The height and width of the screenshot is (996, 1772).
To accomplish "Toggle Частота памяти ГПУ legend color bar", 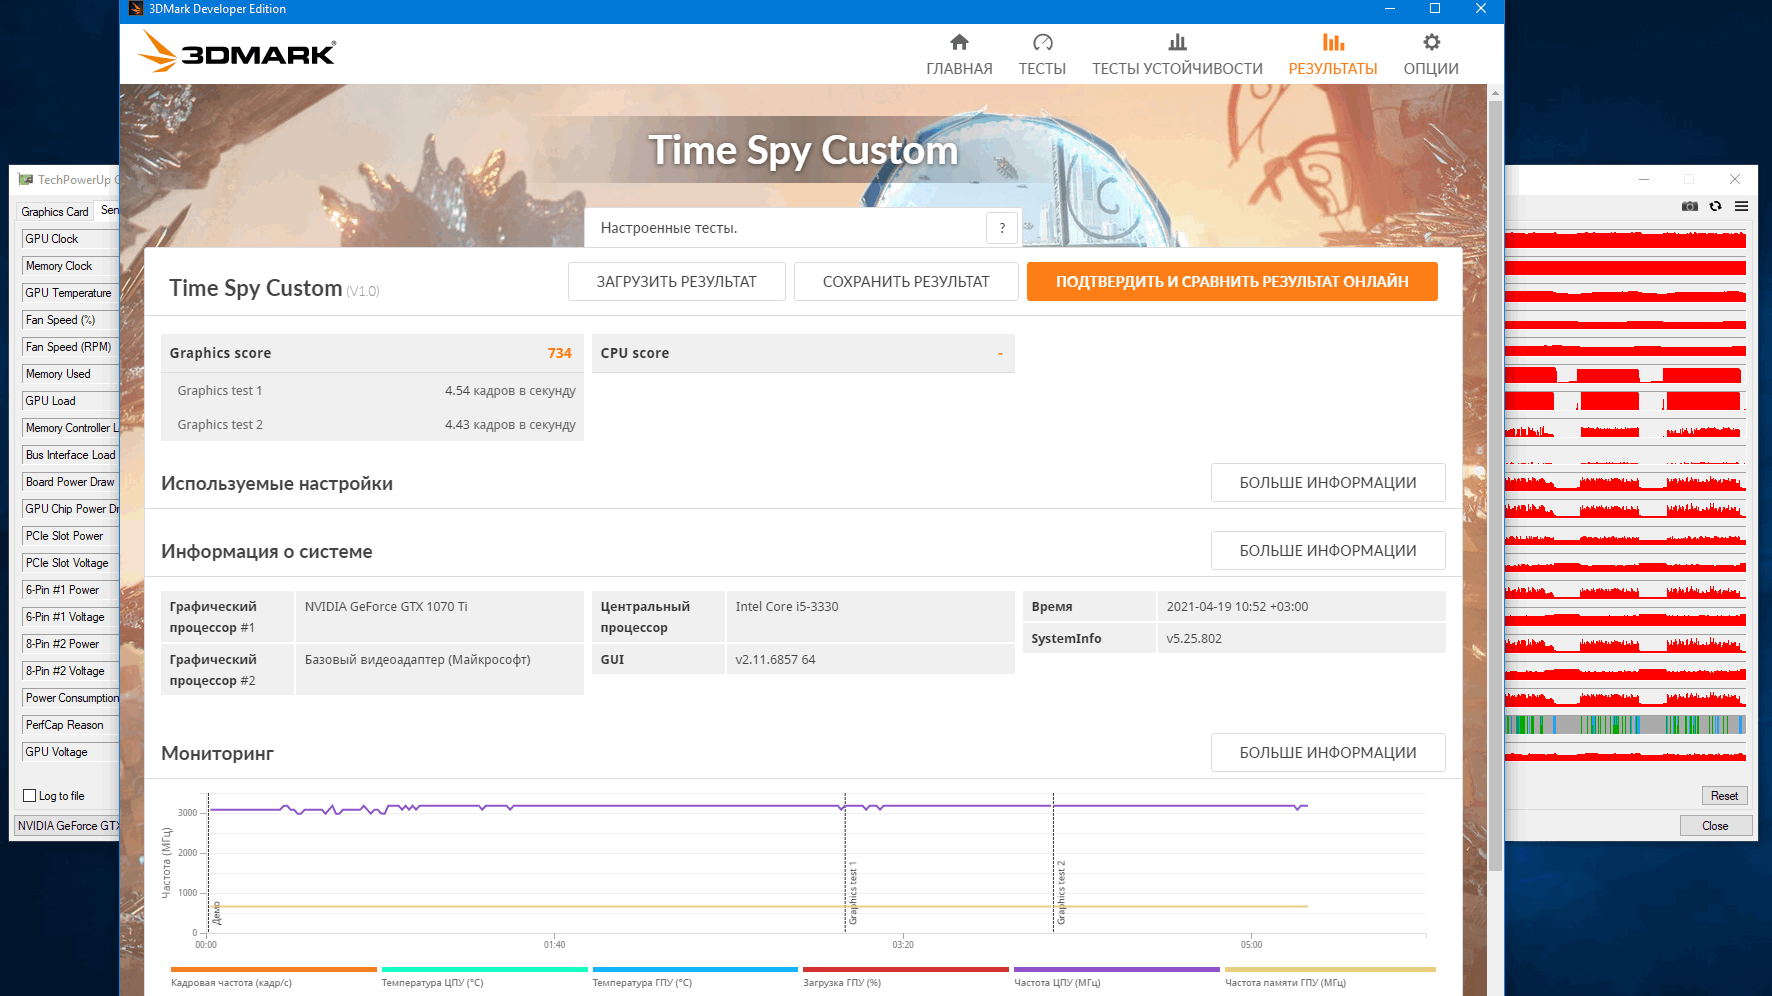I will pos(1331,969).
